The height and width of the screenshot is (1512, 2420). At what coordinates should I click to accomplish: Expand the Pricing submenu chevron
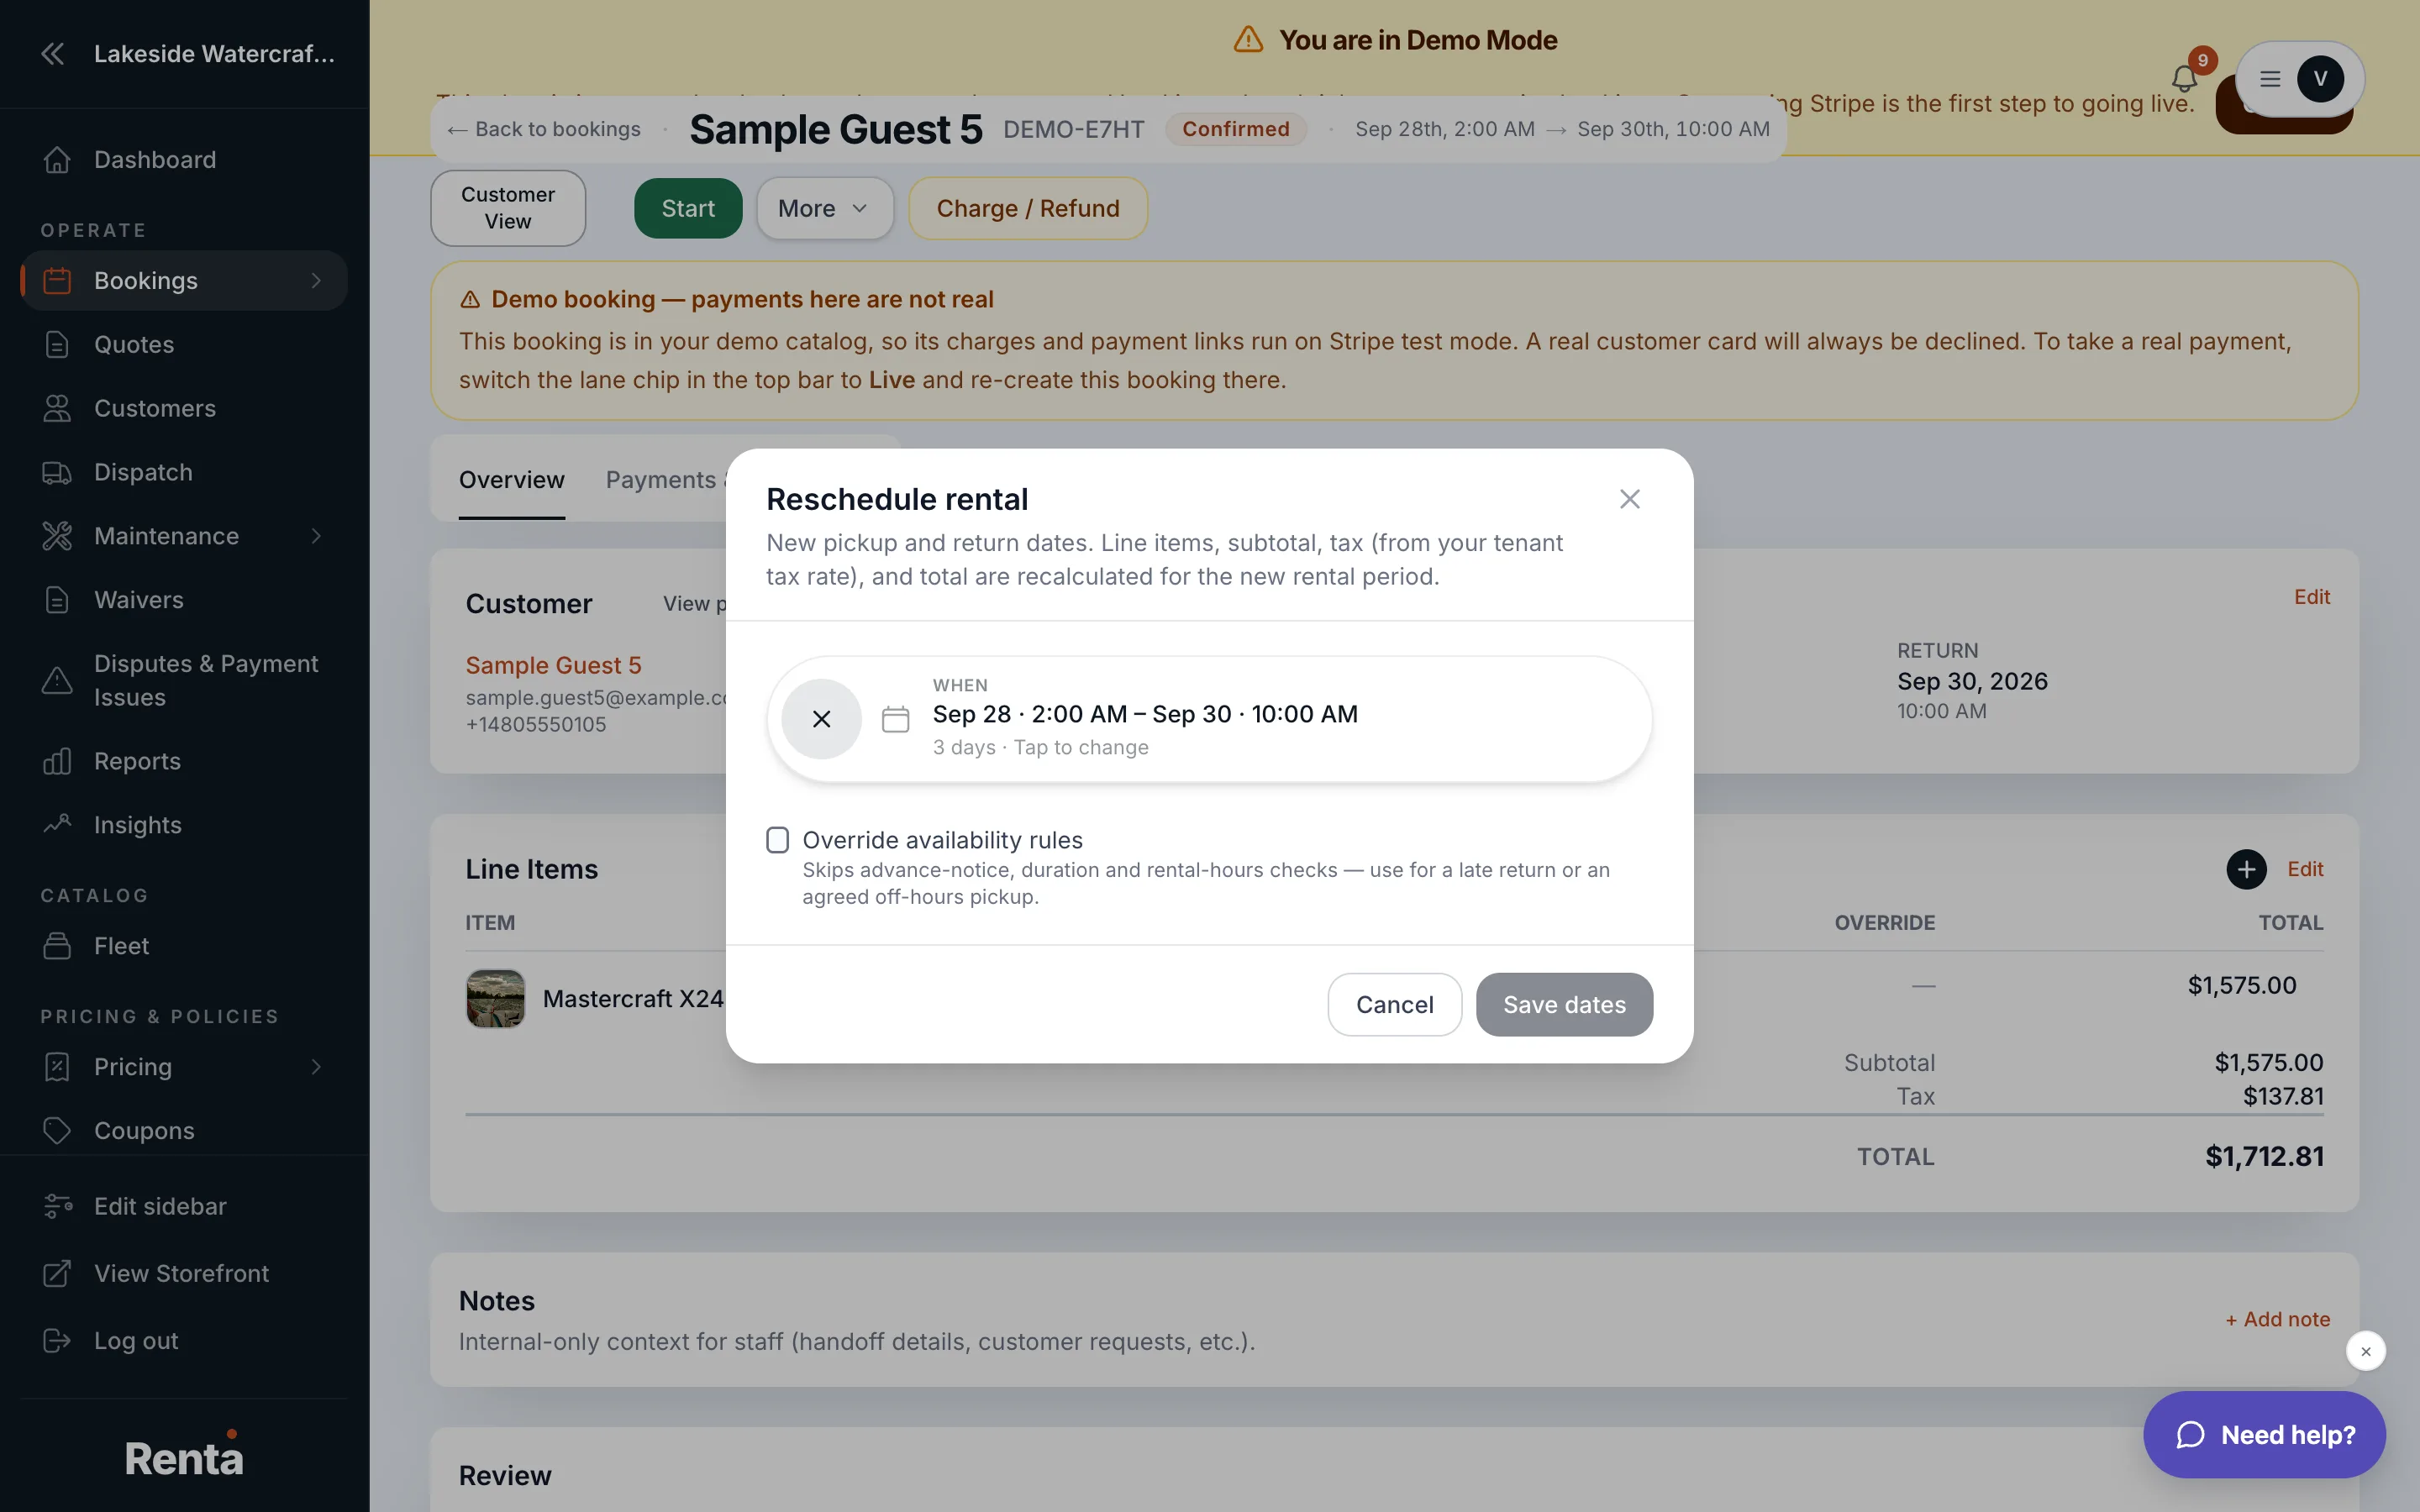pos(316,1067)
